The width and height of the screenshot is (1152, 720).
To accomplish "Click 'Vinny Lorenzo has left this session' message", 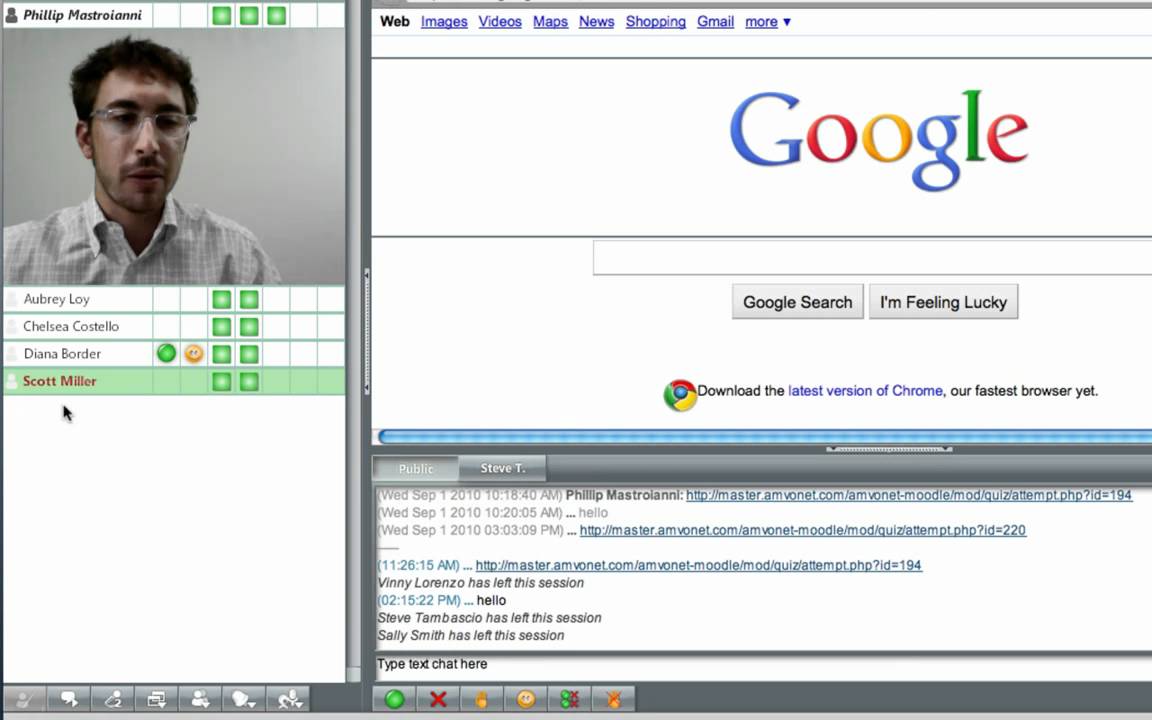I will (x=480, y=583).
